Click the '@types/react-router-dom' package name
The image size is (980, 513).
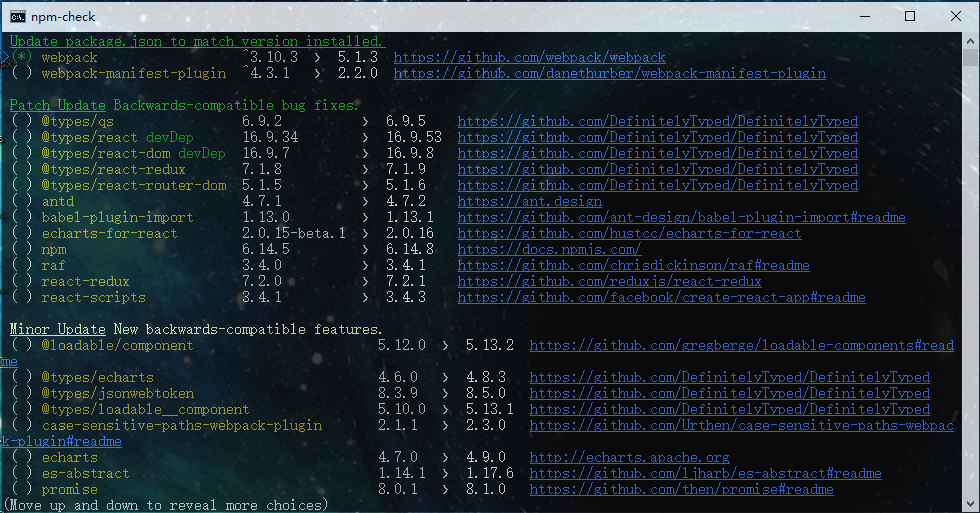(x=134, y=185)
